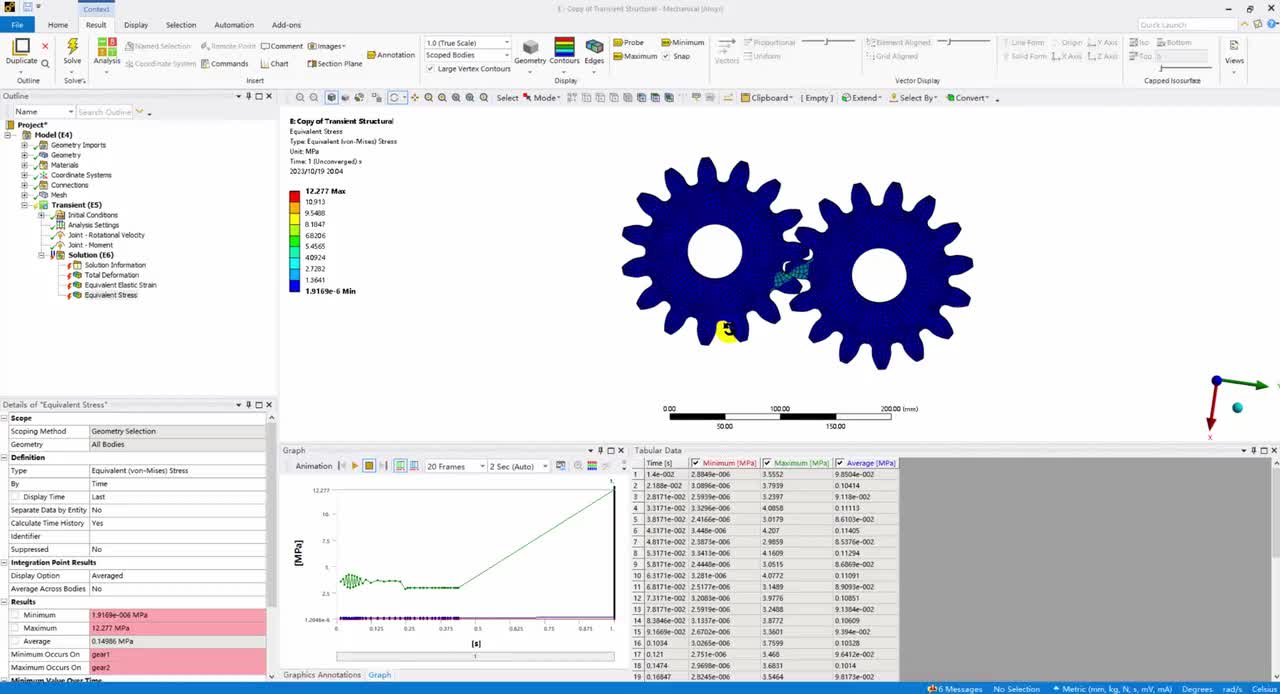Toggle the Snap checkbox
Viewport: 1280px width, 694px height.
[666, 56]
